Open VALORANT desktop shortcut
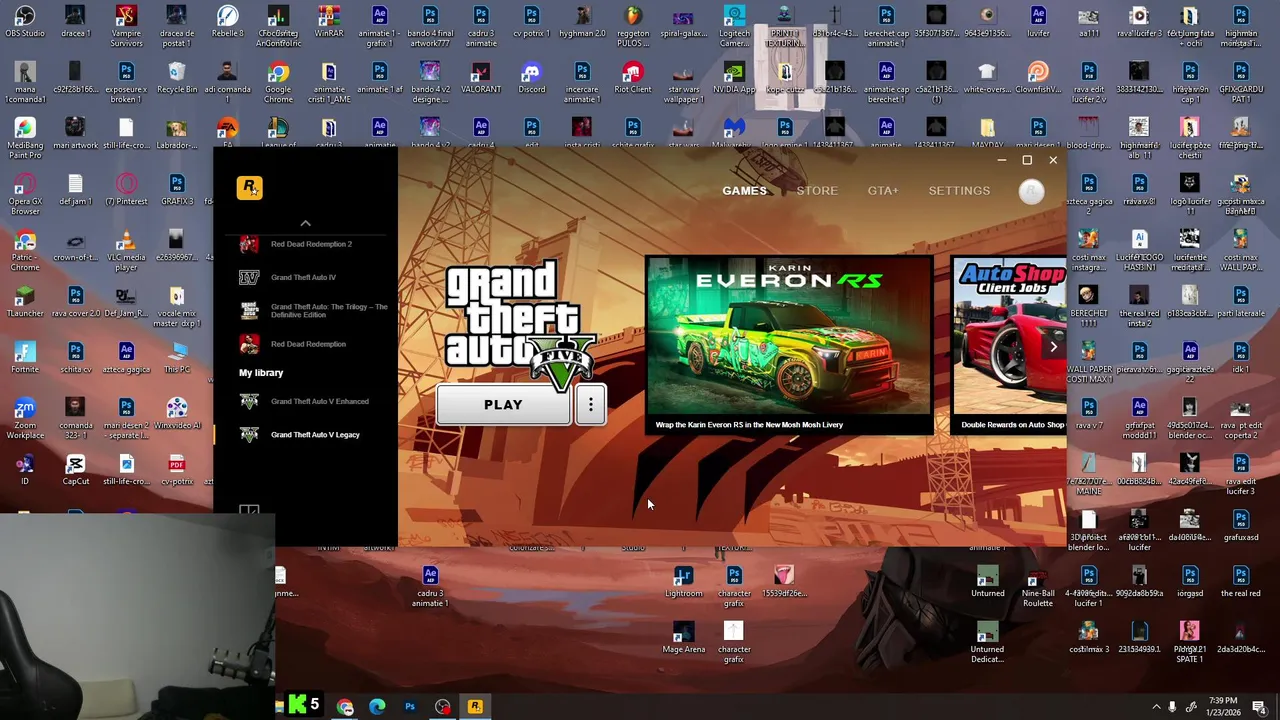Viewport: 1280px width, 720px height. coord(481,78)
